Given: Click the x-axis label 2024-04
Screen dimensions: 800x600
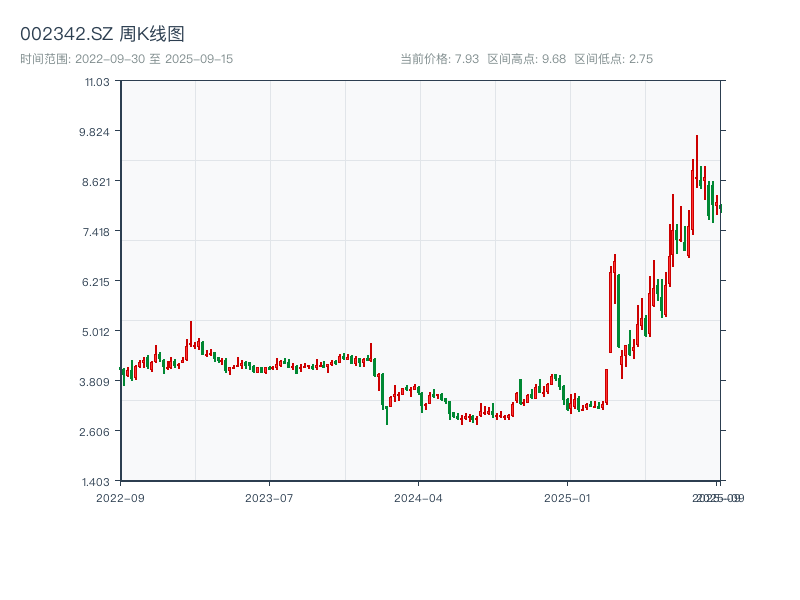Looking at the screenshot, I should click(x=418, y=498).
